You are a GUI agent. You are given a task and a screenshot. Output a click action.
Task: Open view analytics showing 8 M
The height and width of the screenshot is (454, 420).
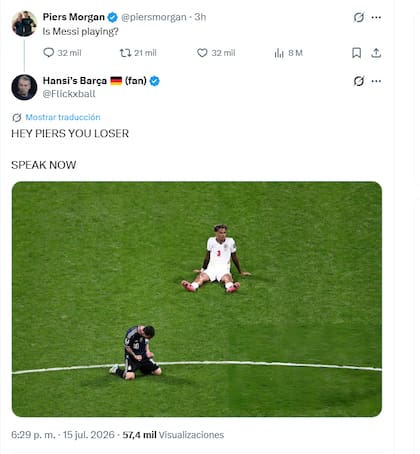(x=288, y=53)
